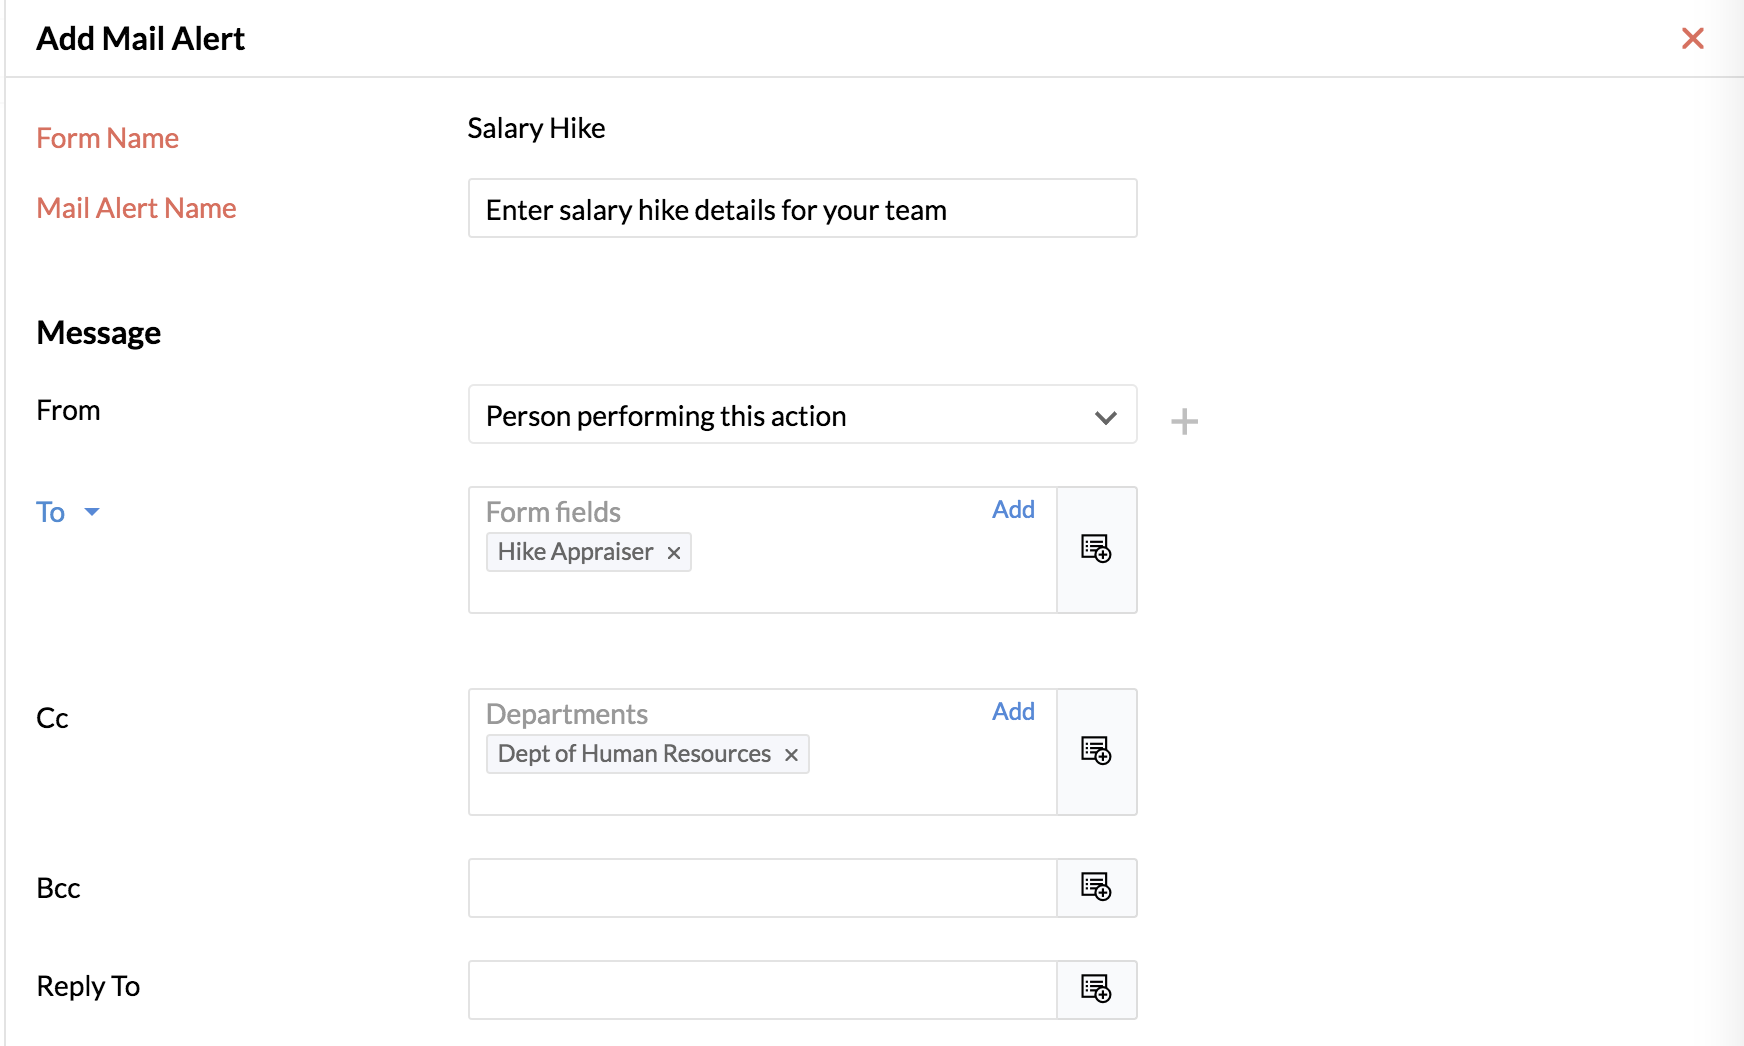
Task: Click Add link in Departments box
Action: click(1013, 711)
